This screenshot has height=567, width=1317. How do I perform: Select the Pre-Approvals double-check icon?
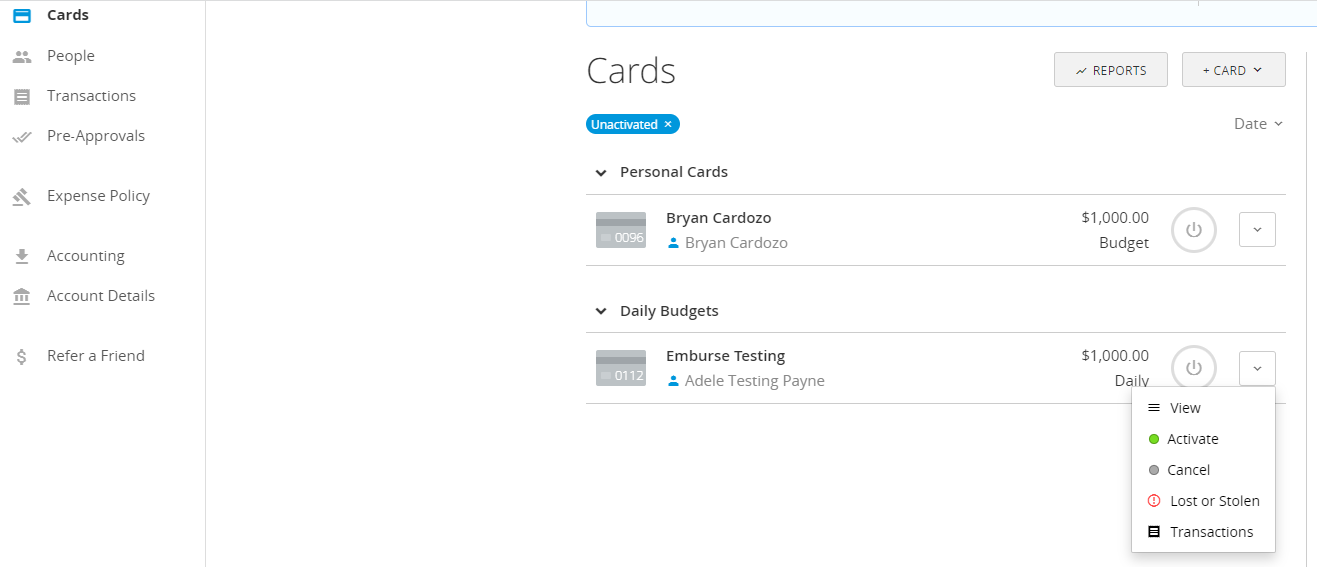tap(22, 137)
